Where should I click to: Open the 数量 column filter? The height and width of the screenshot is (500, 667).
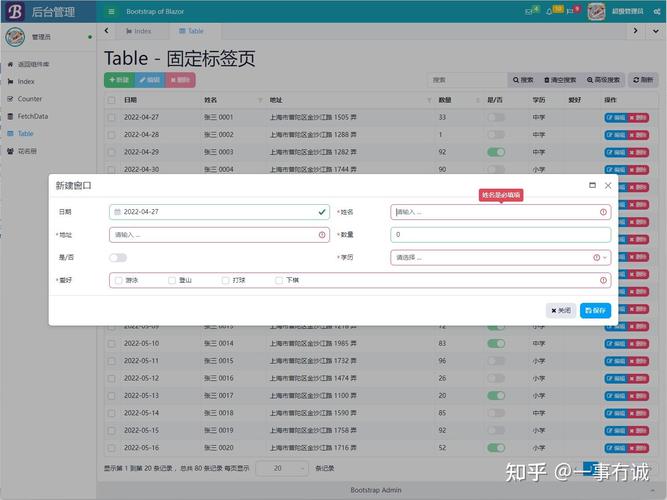point(478,100)
